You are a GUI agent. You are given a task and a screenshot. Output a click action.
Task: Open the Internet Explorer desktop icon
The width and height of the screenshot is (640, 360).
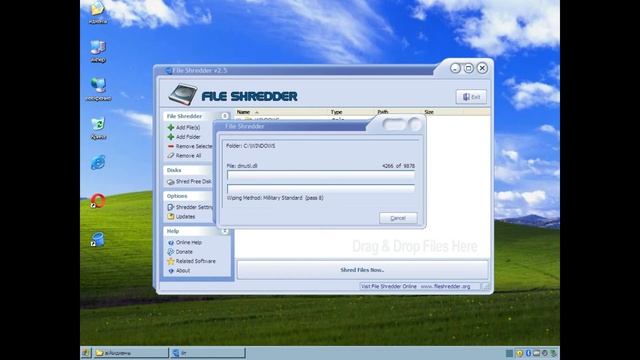98,162
